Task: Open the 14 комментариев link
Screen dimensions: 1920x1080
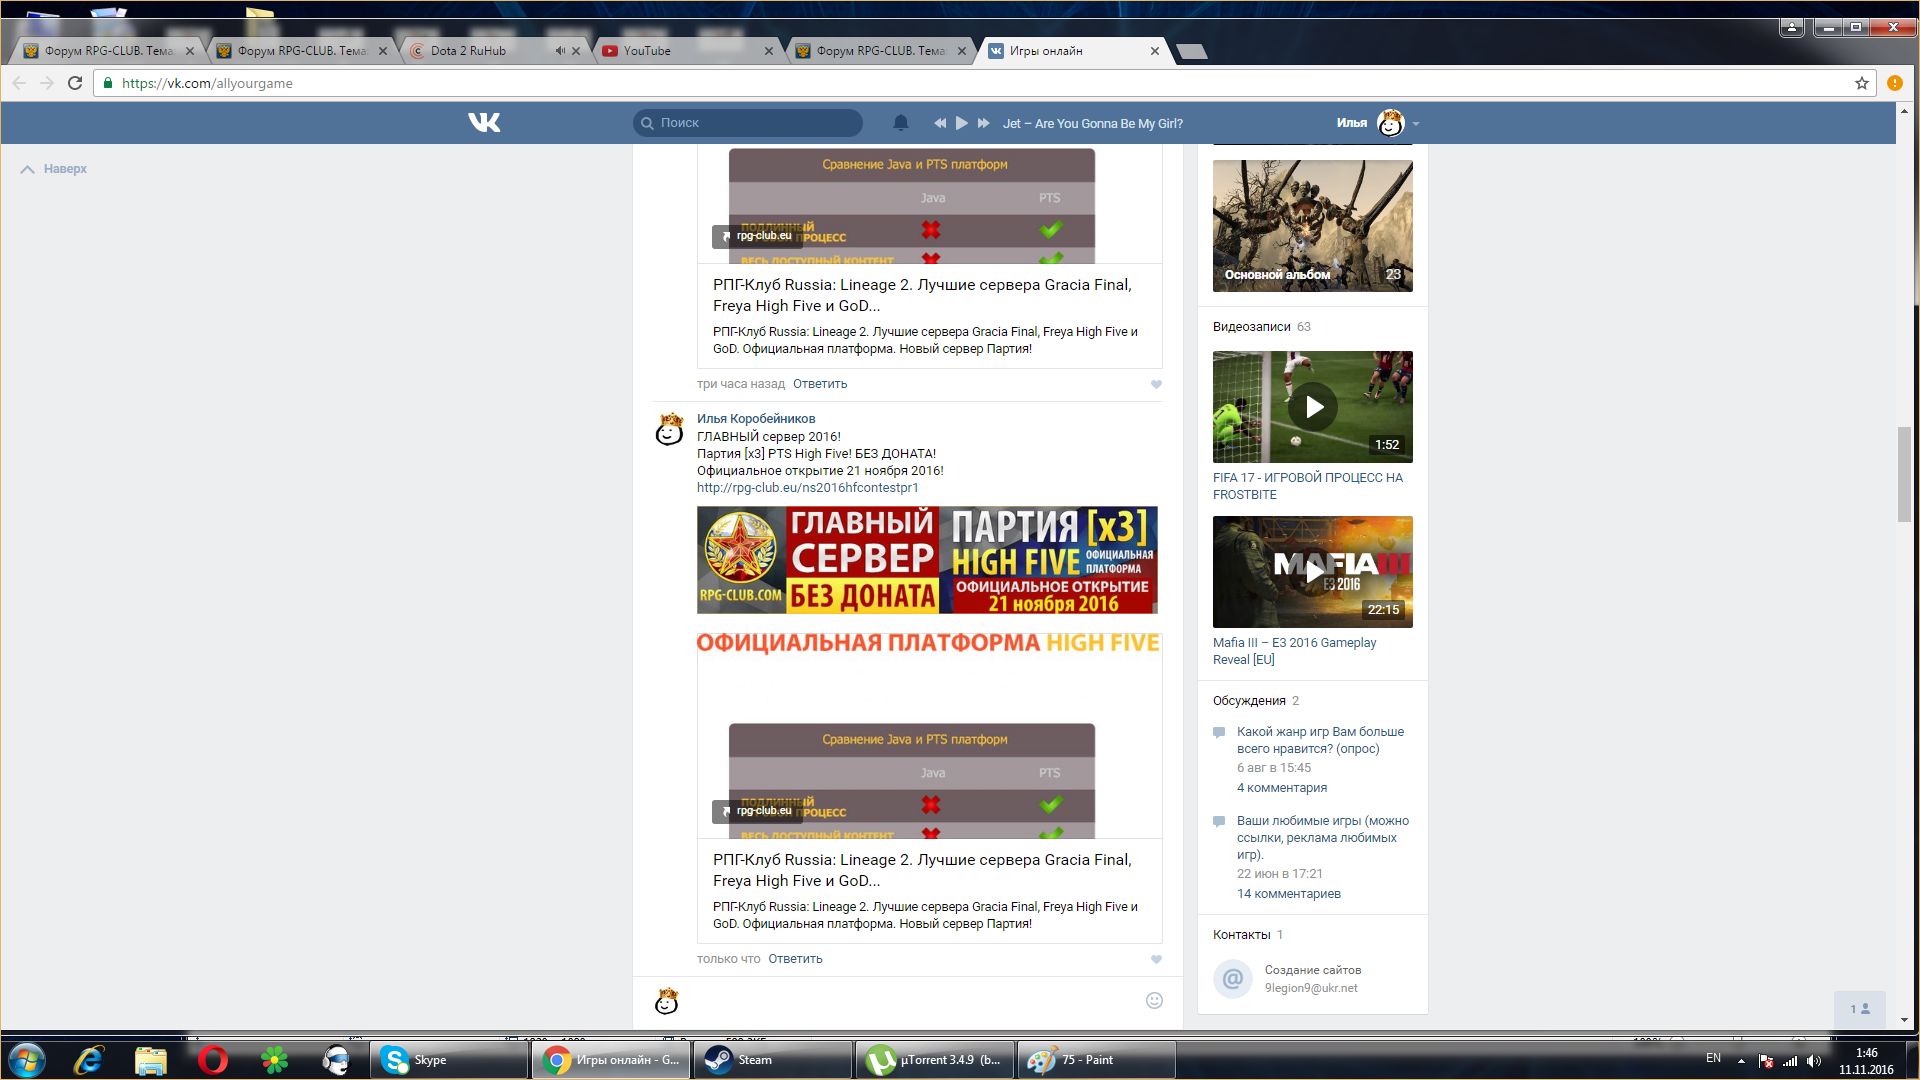Action: [x=1289, y=894]
